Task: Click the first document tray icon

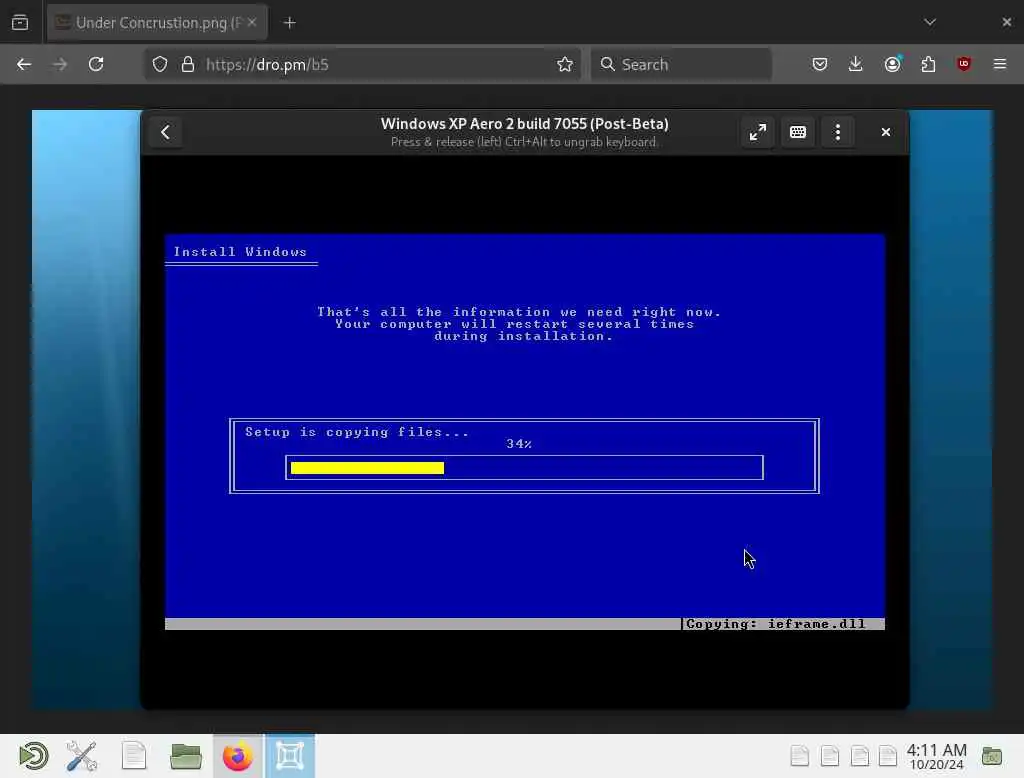Action: click(799, 756)
